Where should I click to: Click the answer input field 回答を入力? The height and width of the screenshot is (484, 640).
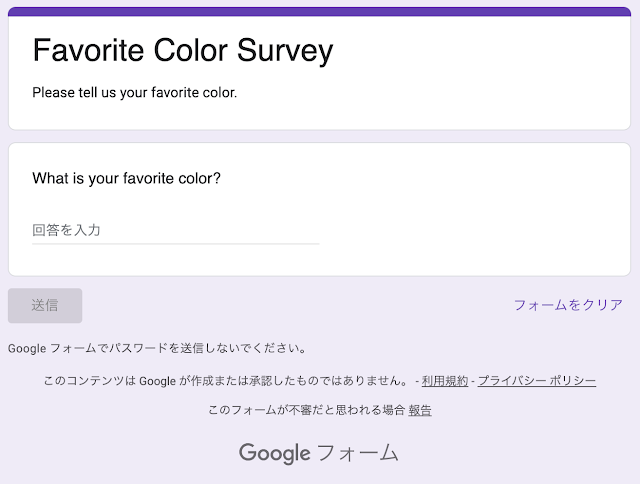[175, 230]
